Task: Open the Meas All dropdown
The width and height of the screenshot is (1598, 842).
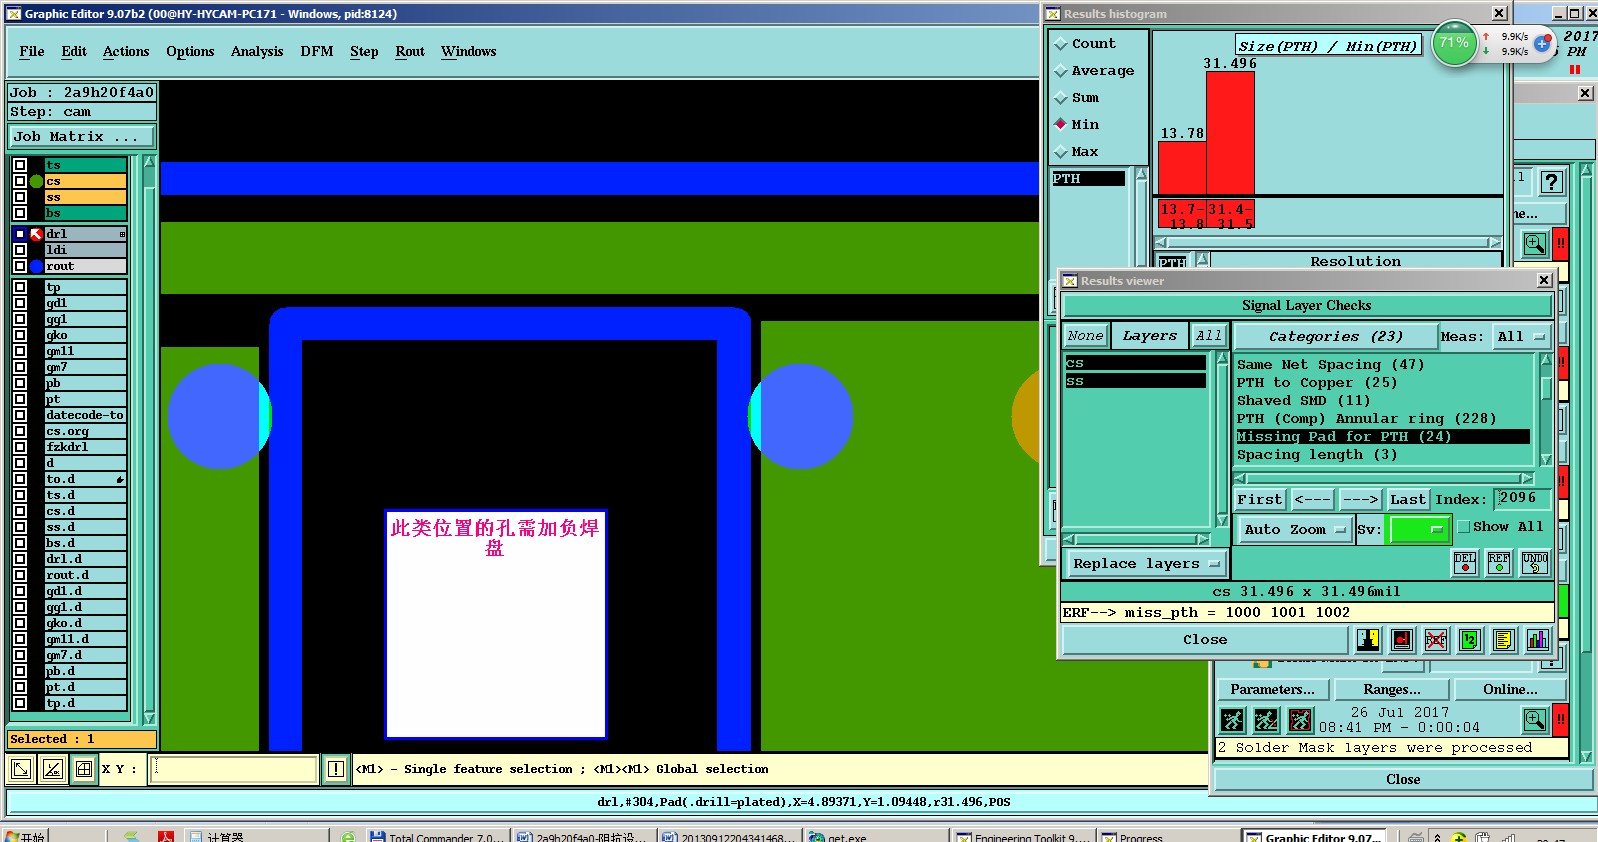Action: click(1521, 337)
